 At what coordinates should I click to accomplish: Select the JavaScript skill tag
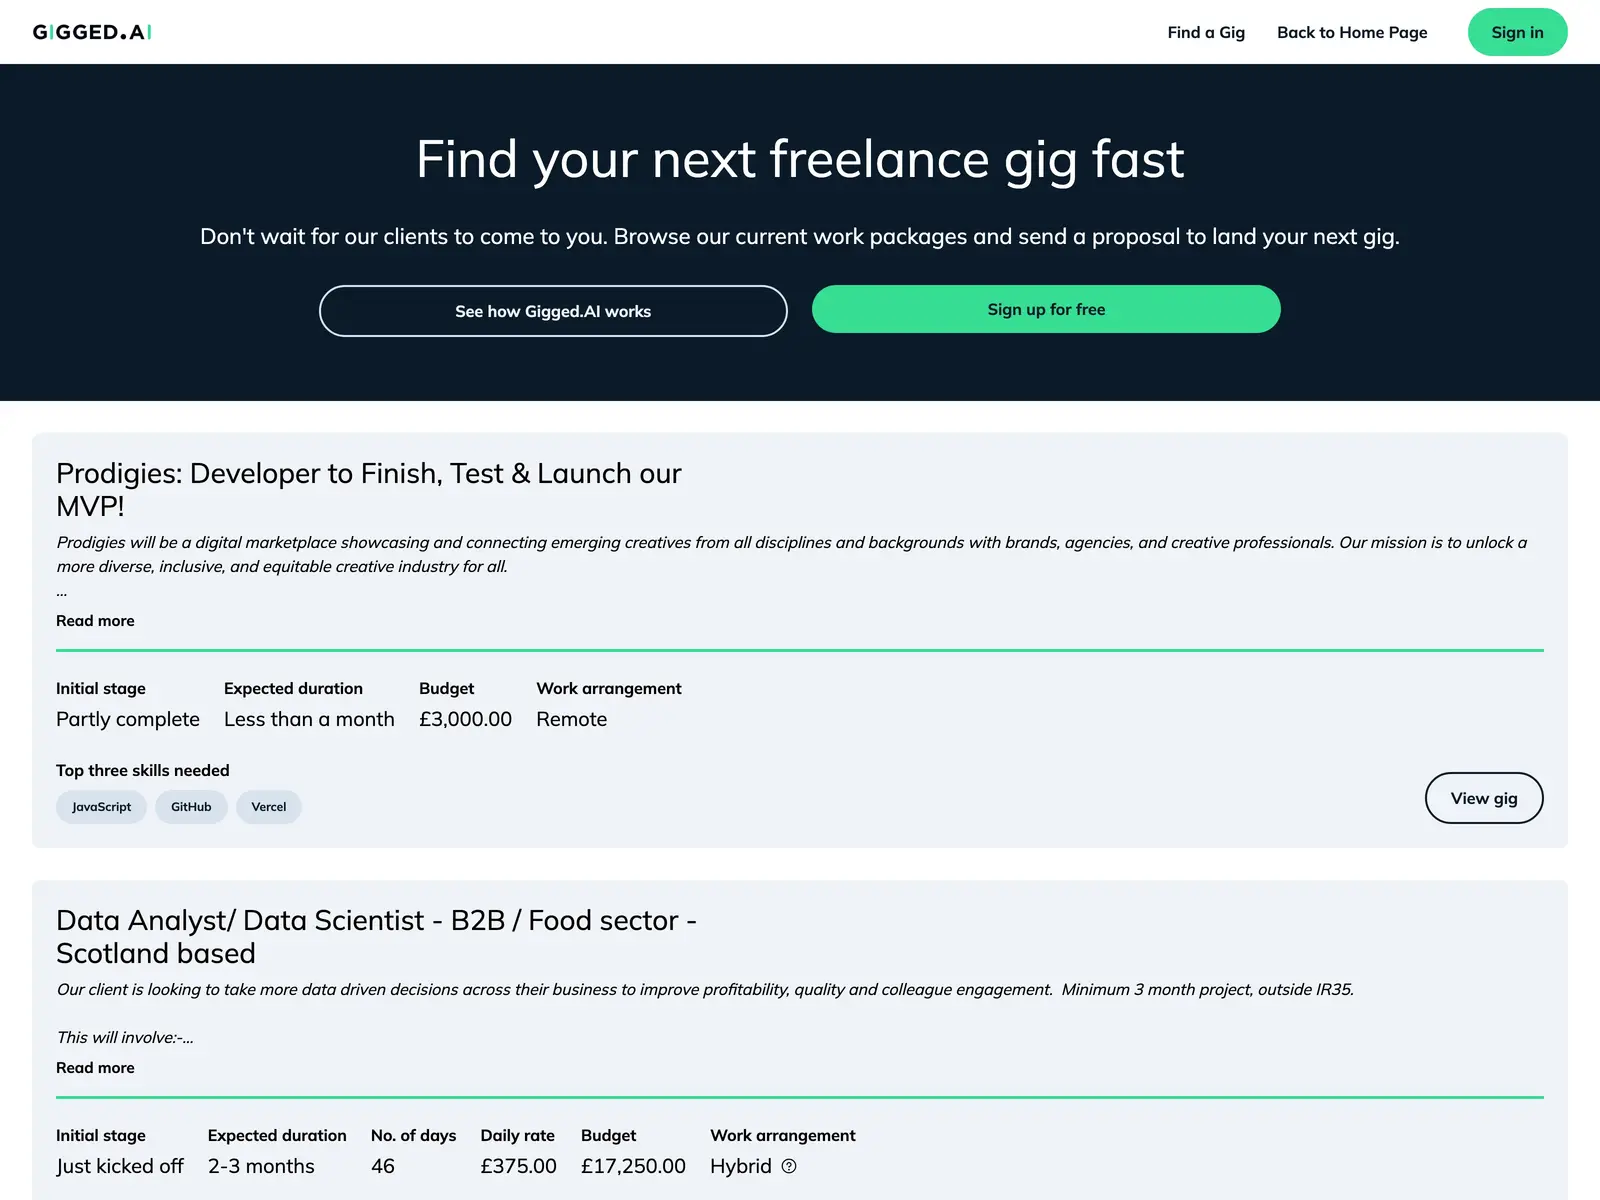(101, 807)
